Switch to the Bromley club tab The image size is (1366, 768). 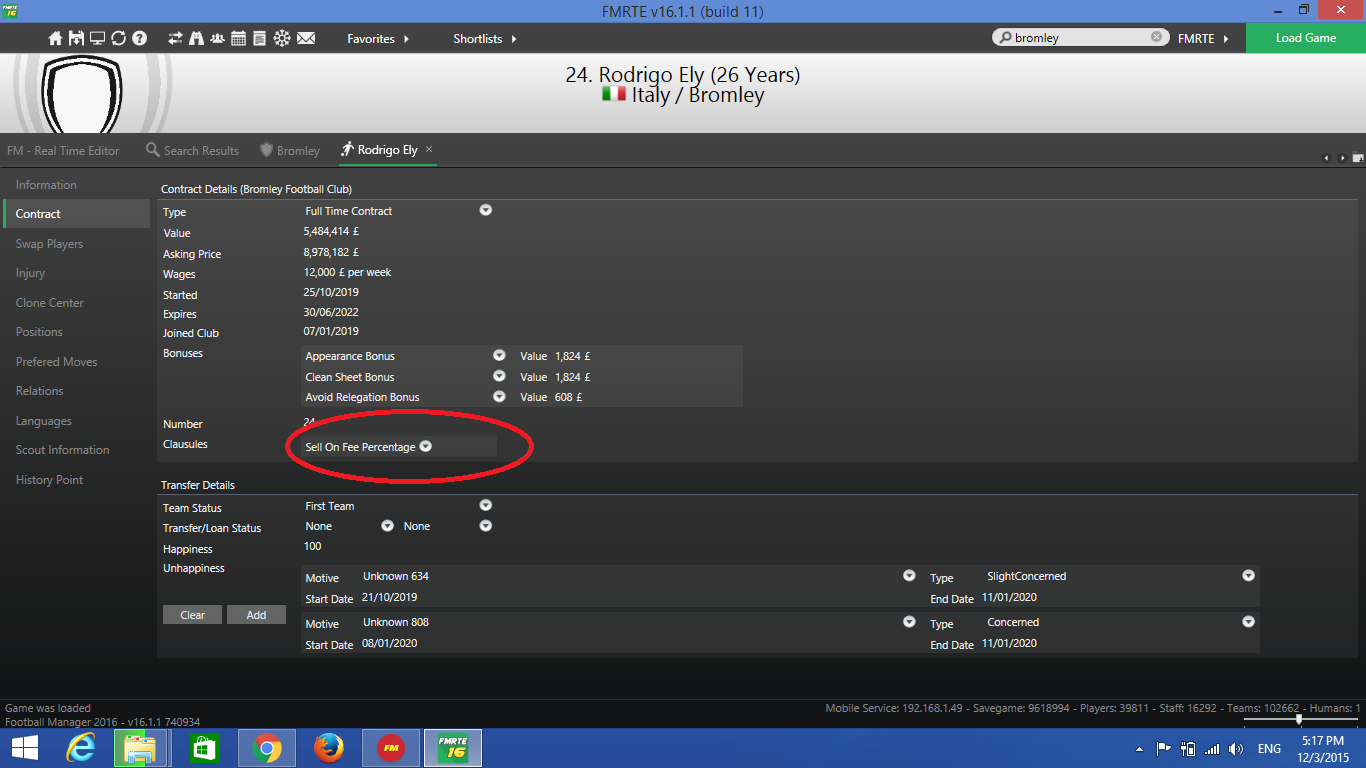click(x=290, y=150)
